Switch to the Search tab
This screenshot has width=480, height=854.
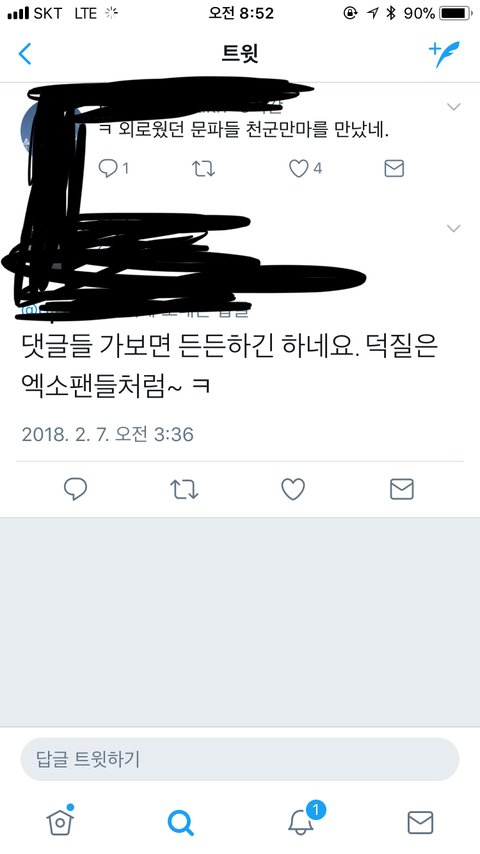[x=180, y=822]
